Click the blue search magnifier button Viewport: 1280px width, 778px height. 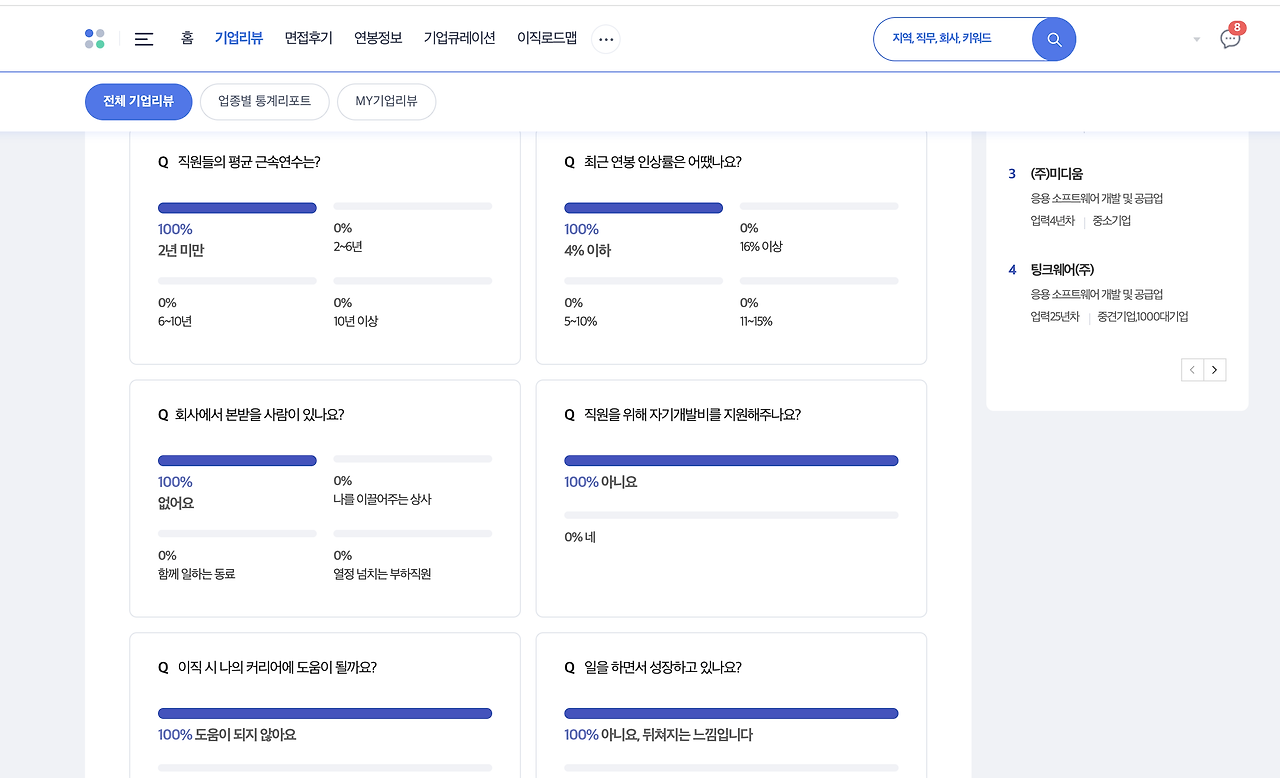[x=1054, y=39]
